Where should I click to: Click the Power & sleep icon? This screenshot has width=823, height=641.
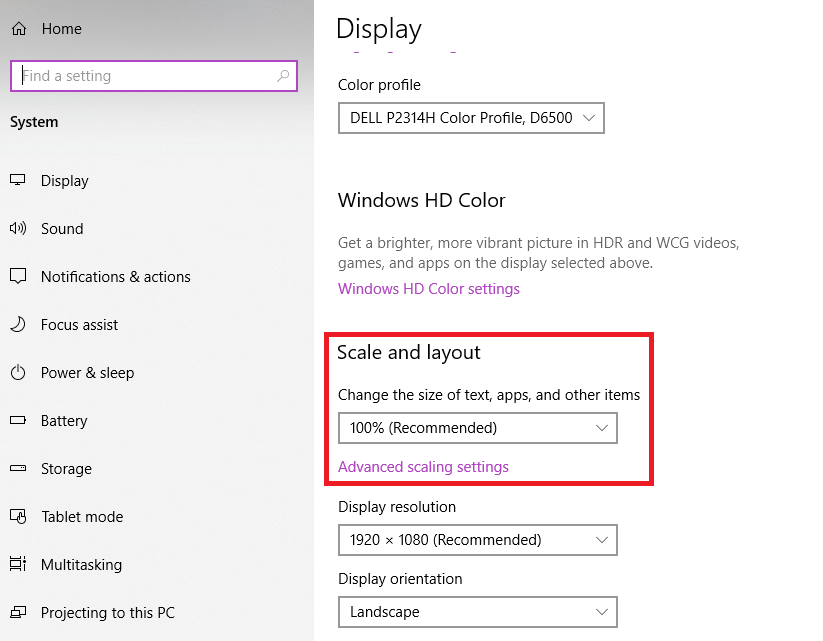(18, 372)
